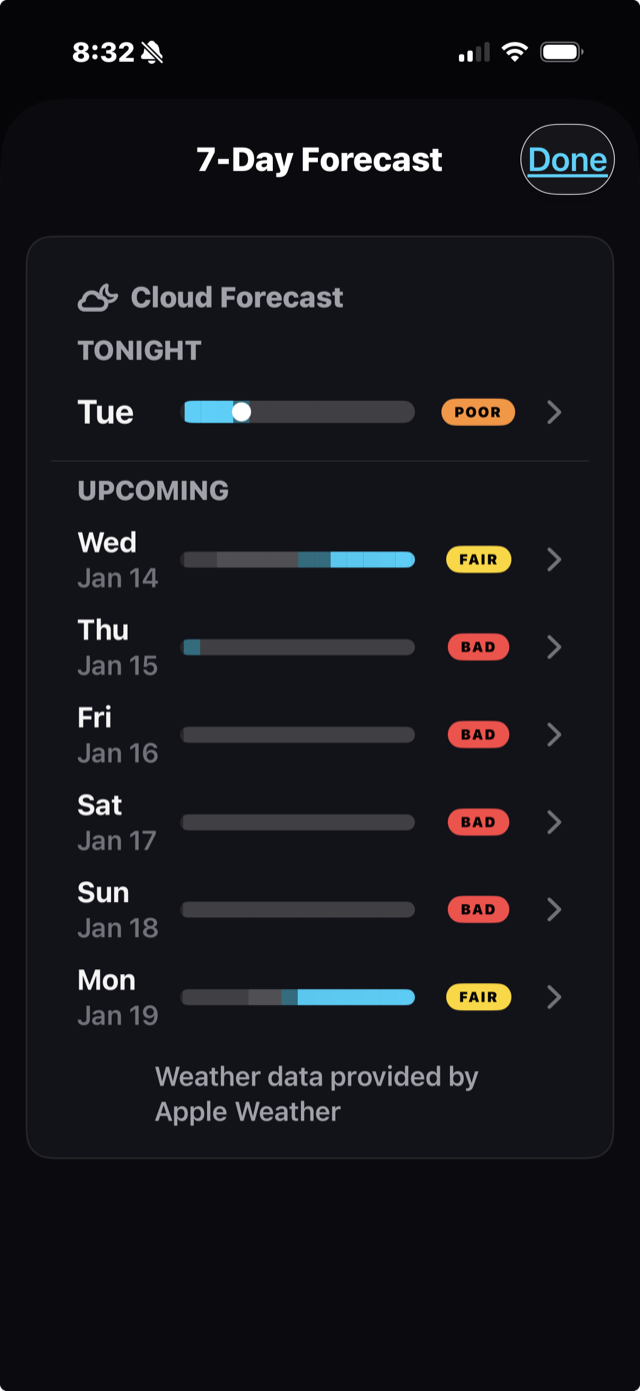This screenshot has width=640, height=1391.
Task: Click the Cloud Forecast cloud icon
Action: coord(97,296)
